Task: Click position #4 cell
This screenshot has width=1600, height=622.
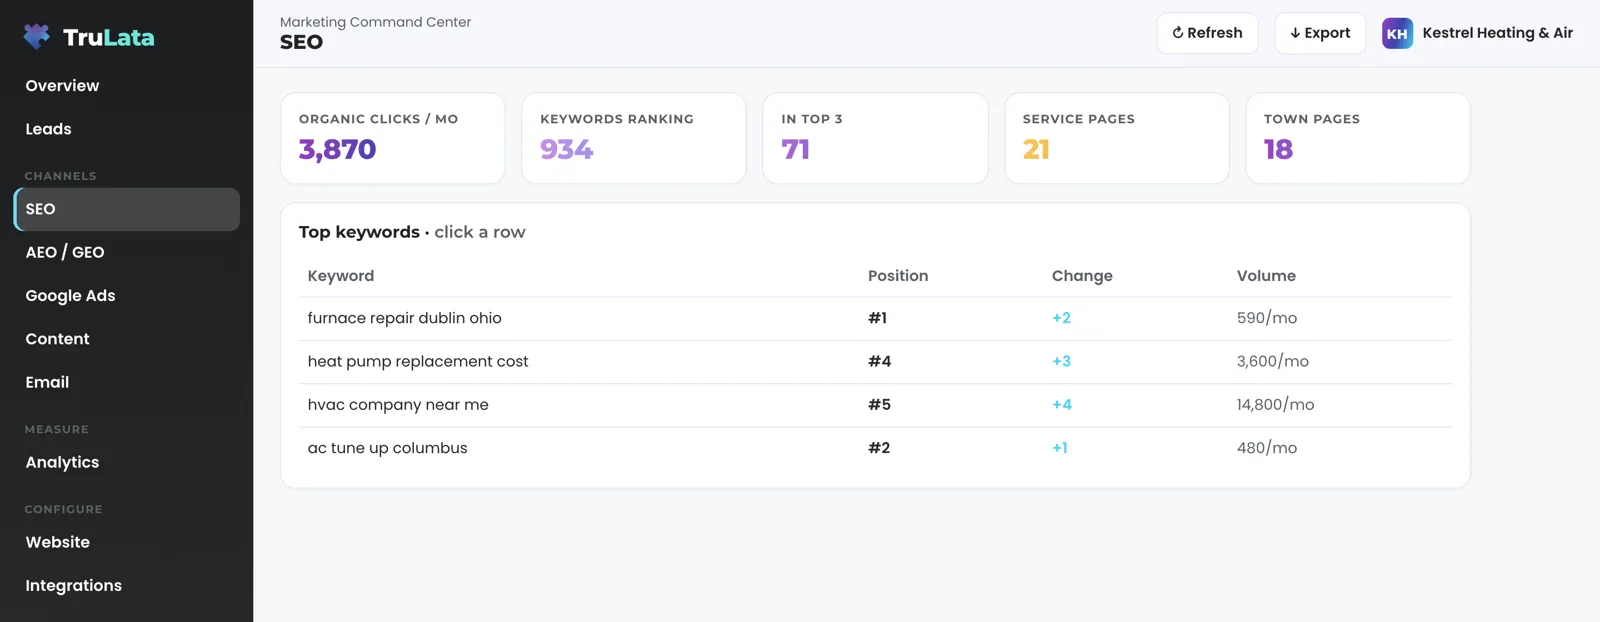Action: pyautogui.click(x=880, y=361)
